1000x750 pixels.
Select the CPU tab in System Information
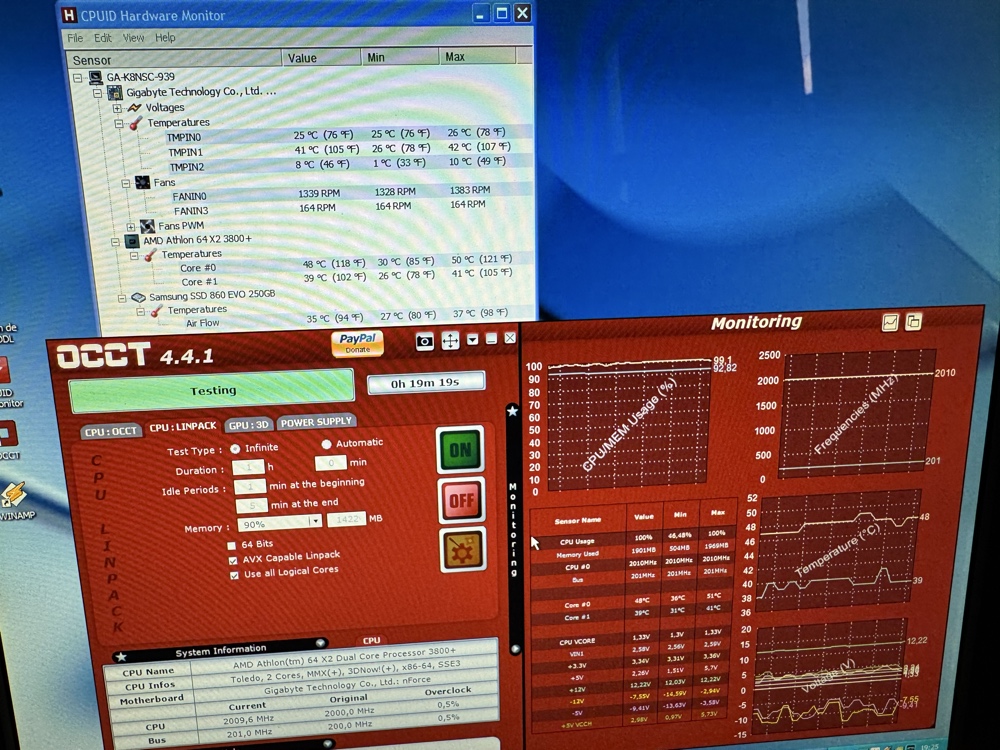tap(372, 640)
